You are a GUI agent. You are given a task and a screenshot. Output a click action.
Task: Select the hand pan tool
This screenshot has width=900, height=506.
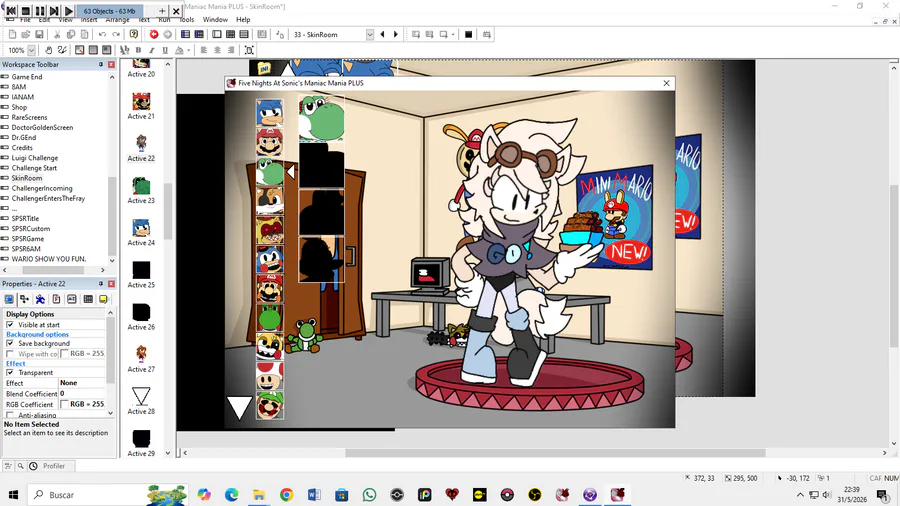[x=49, y=50]
